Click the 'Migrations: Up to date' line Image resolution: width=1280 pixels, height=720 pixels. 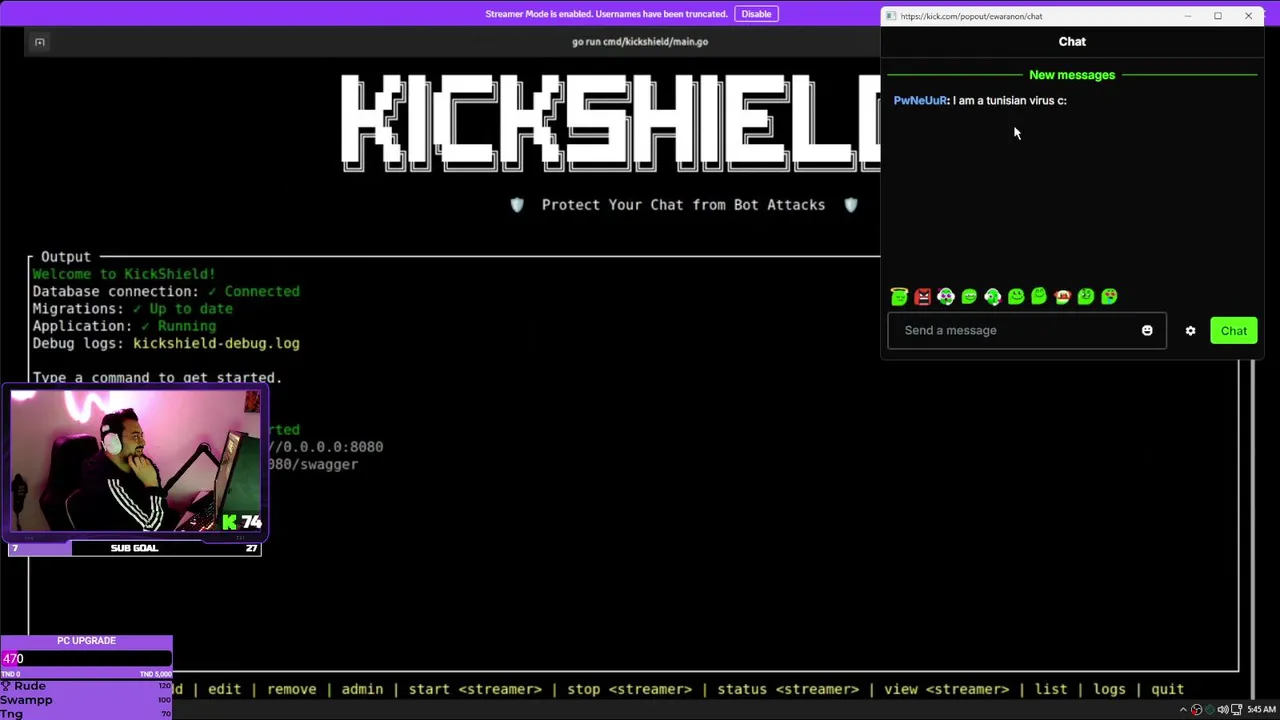(x=134, y=309)
